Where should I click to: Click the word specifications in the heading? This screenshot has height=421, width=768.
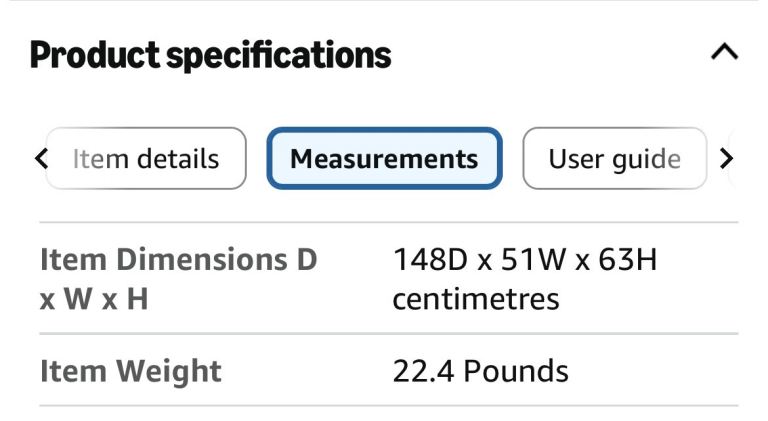coord(278,54)
